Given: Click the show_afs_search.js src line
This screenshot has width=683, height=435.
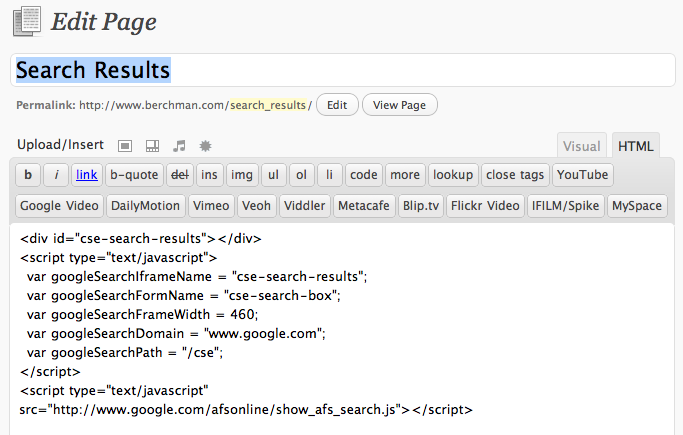Looking at the screenshot, I should 246,410.
